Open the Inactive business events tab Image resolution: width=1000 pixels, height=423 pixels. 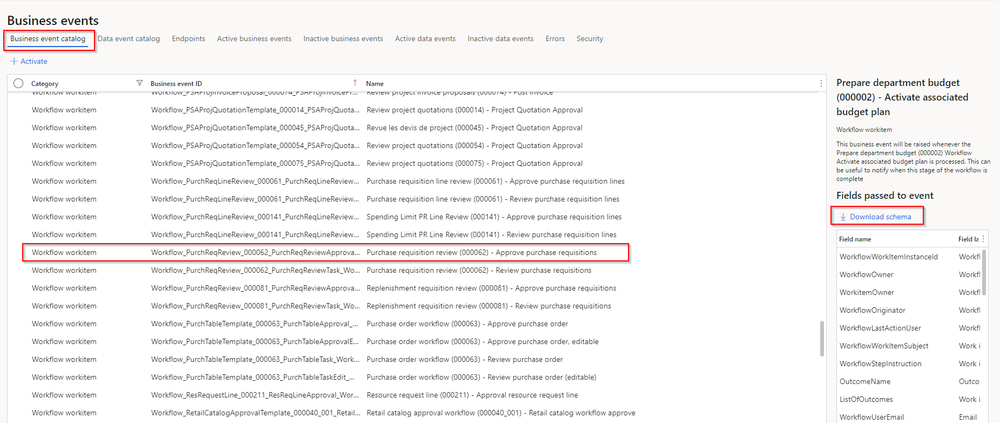tap(343, 39)
